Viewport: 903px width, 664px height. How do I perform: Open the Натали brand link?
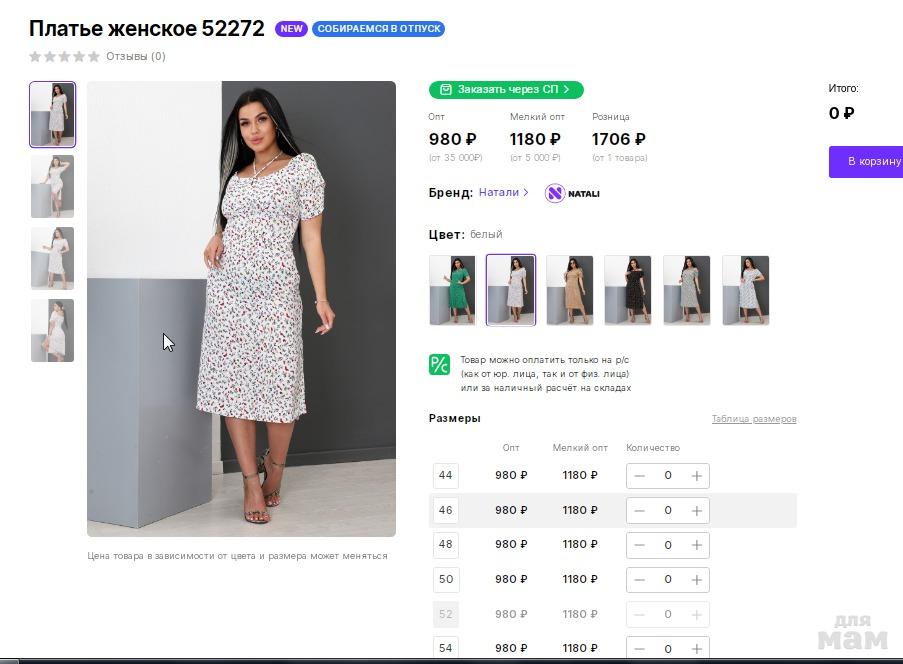point(503,192)
